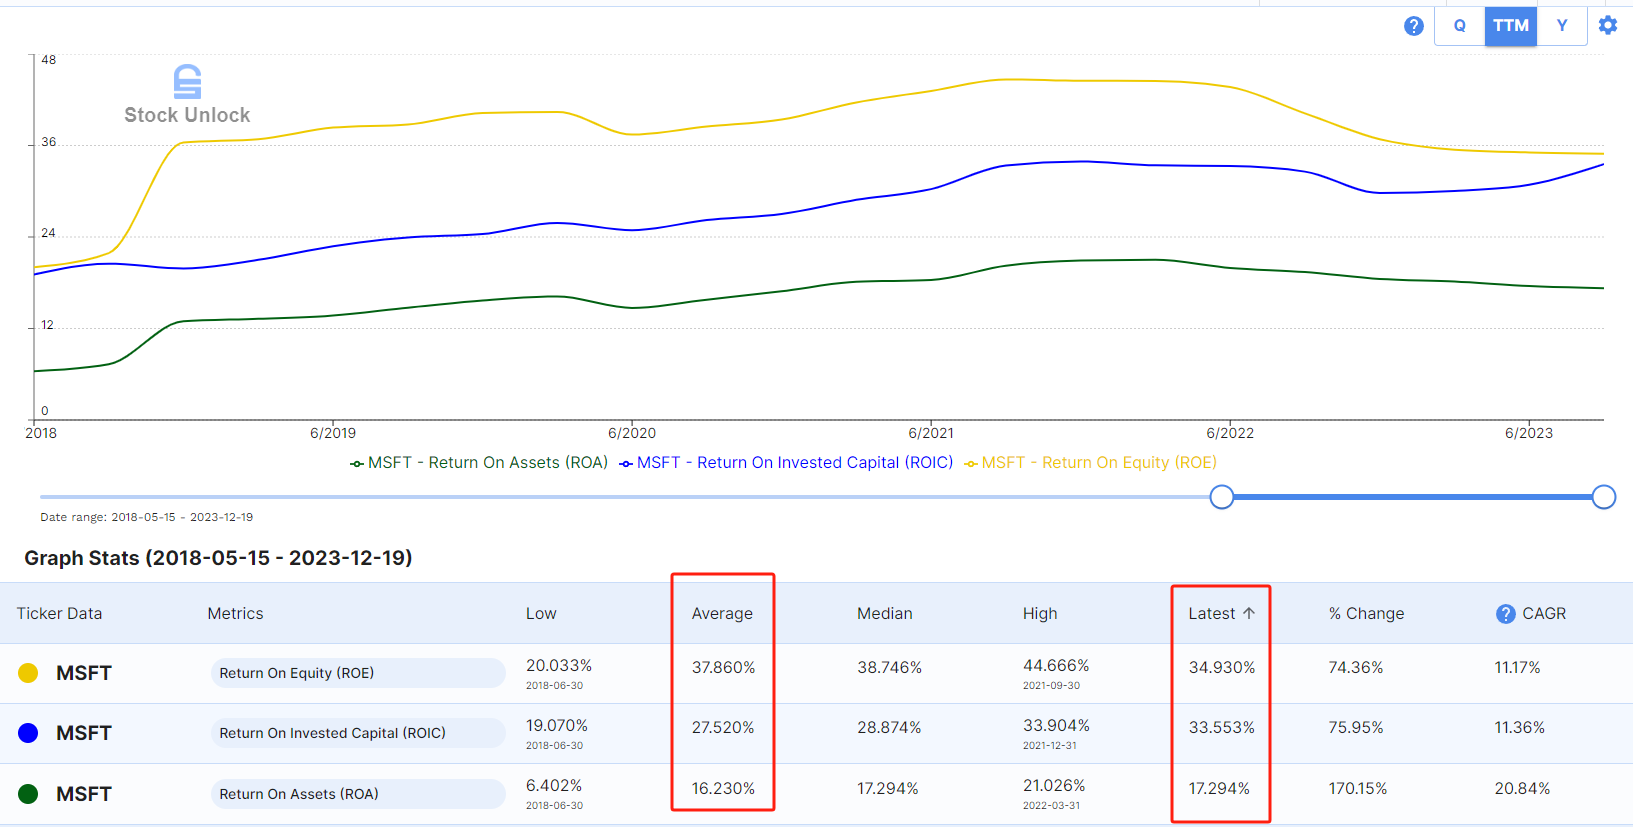Click ROA average value 16.230%

(723, 789)
